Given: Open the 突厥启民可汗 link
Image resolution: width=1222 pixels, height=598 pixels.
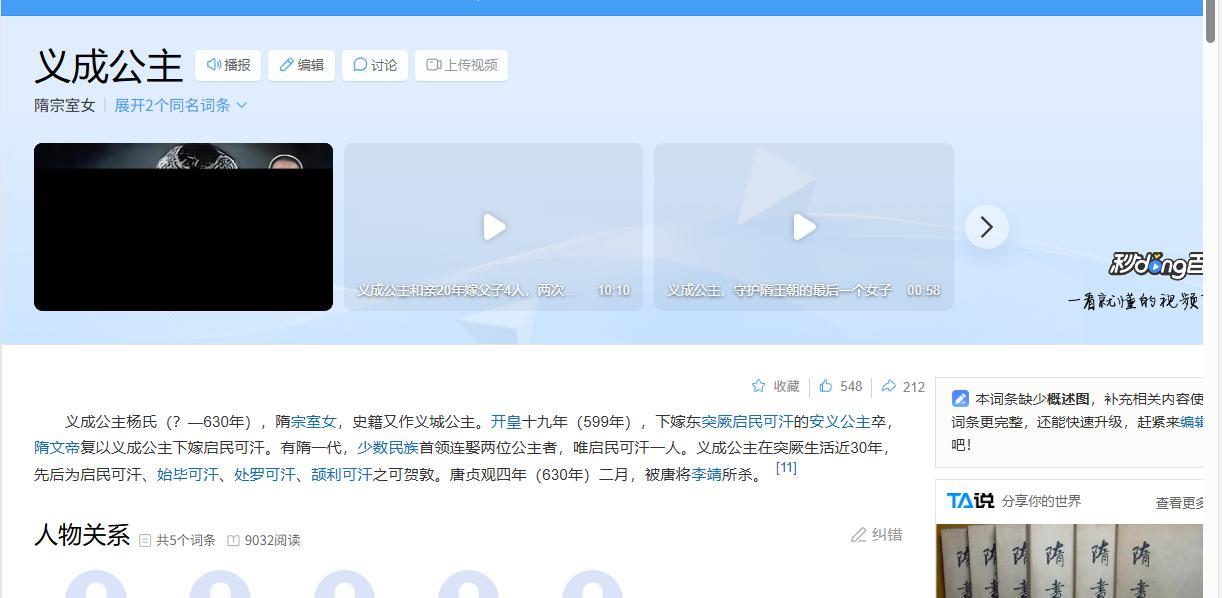Looking at the screenshot, I should (x=746, y=421).
